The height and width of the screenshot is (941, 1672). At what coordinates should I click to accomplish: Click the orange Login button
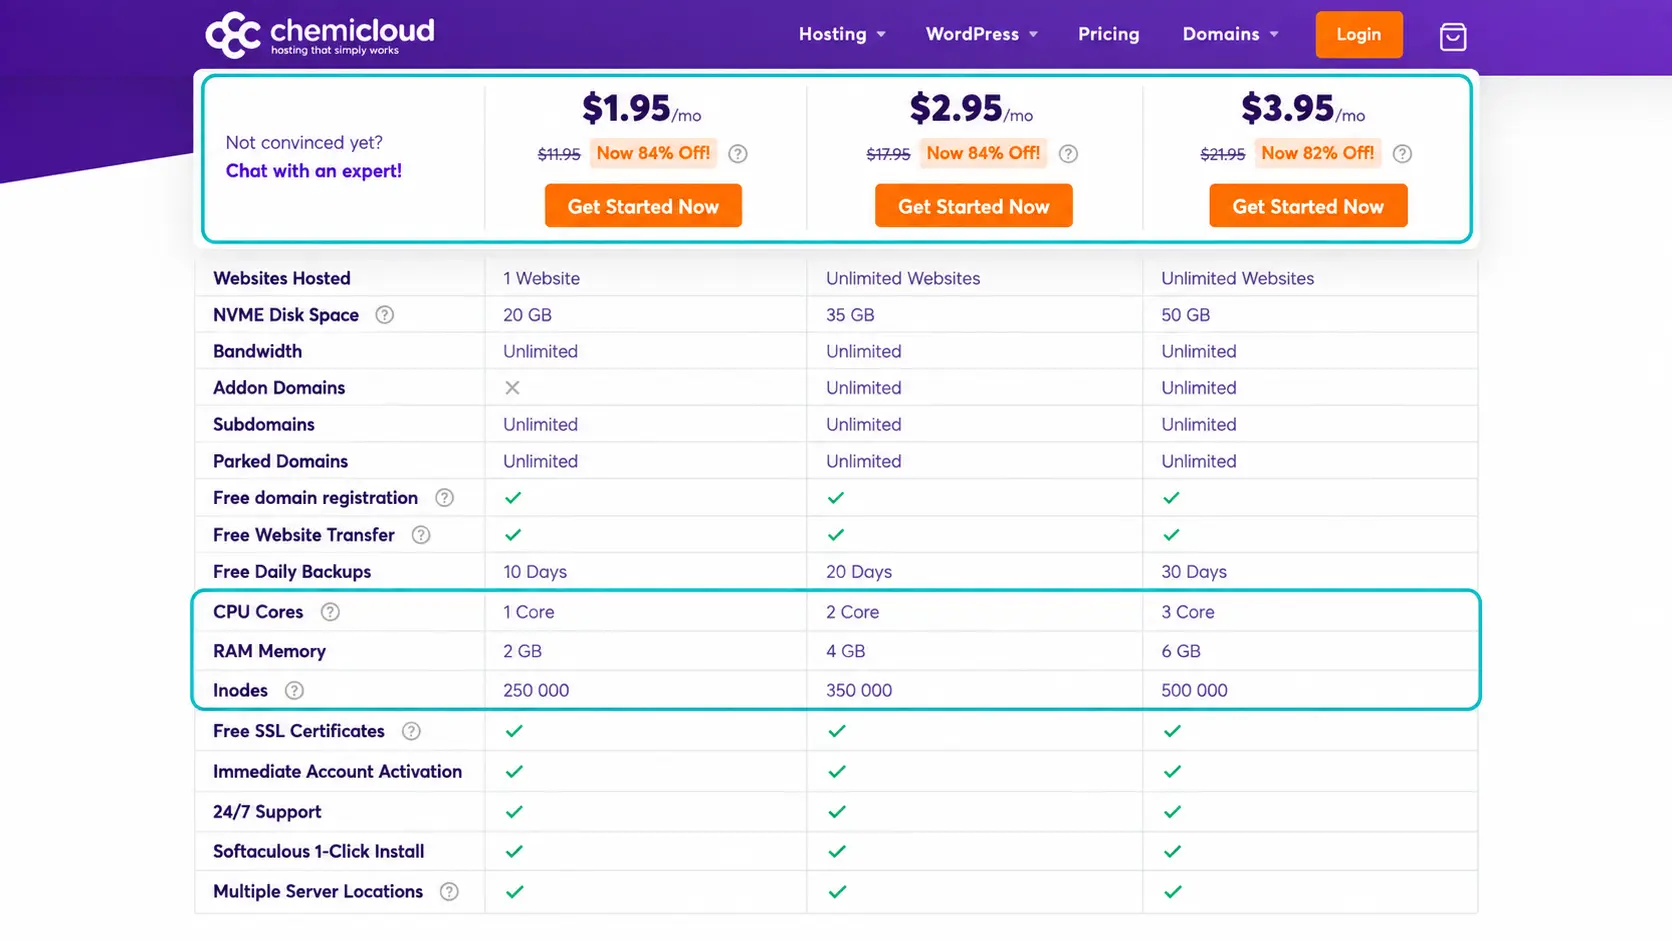tap(1359, 35)
